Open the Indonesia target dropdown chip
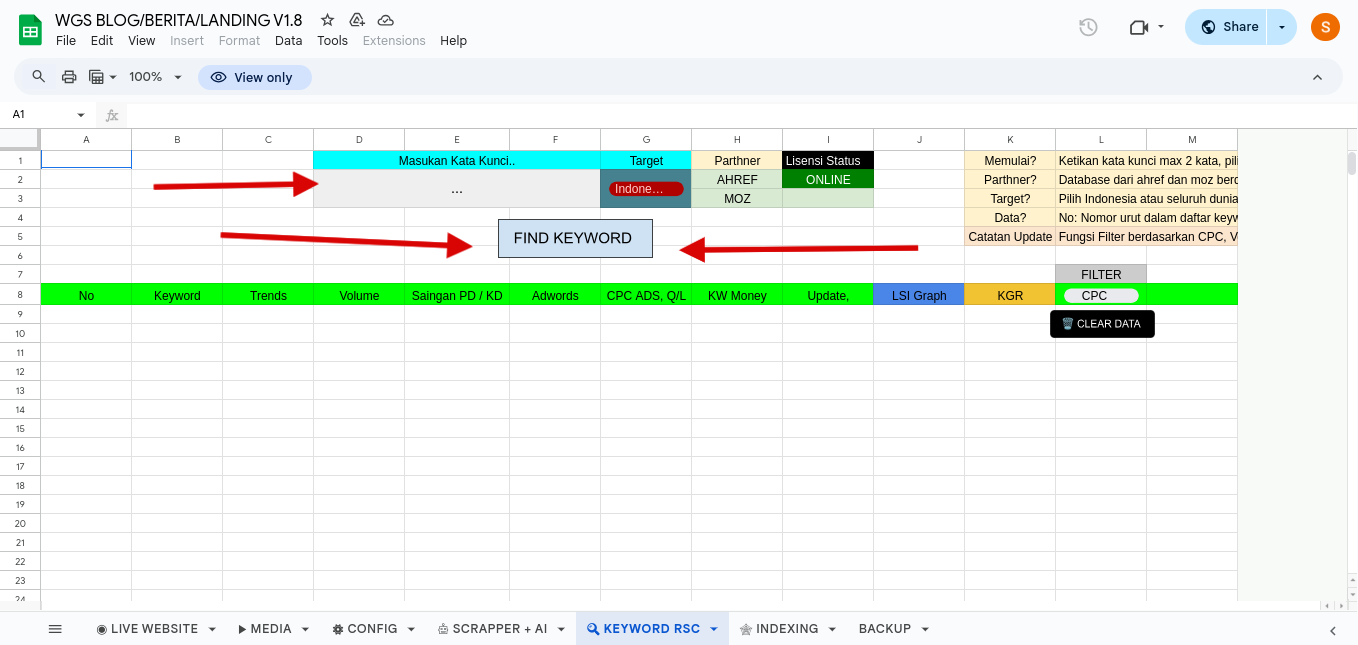 (646, 189)
